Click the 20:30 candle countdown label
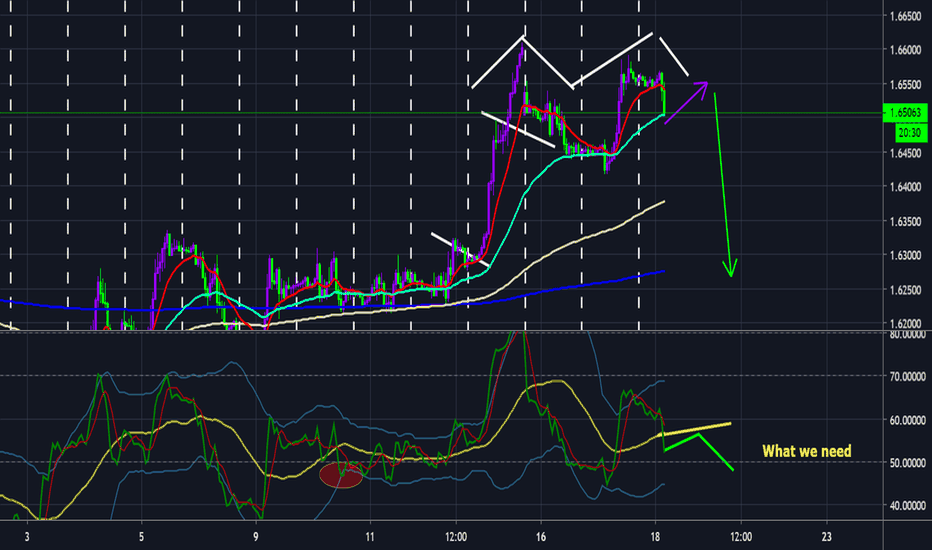932x550 pixels. [x=910, y=133]
